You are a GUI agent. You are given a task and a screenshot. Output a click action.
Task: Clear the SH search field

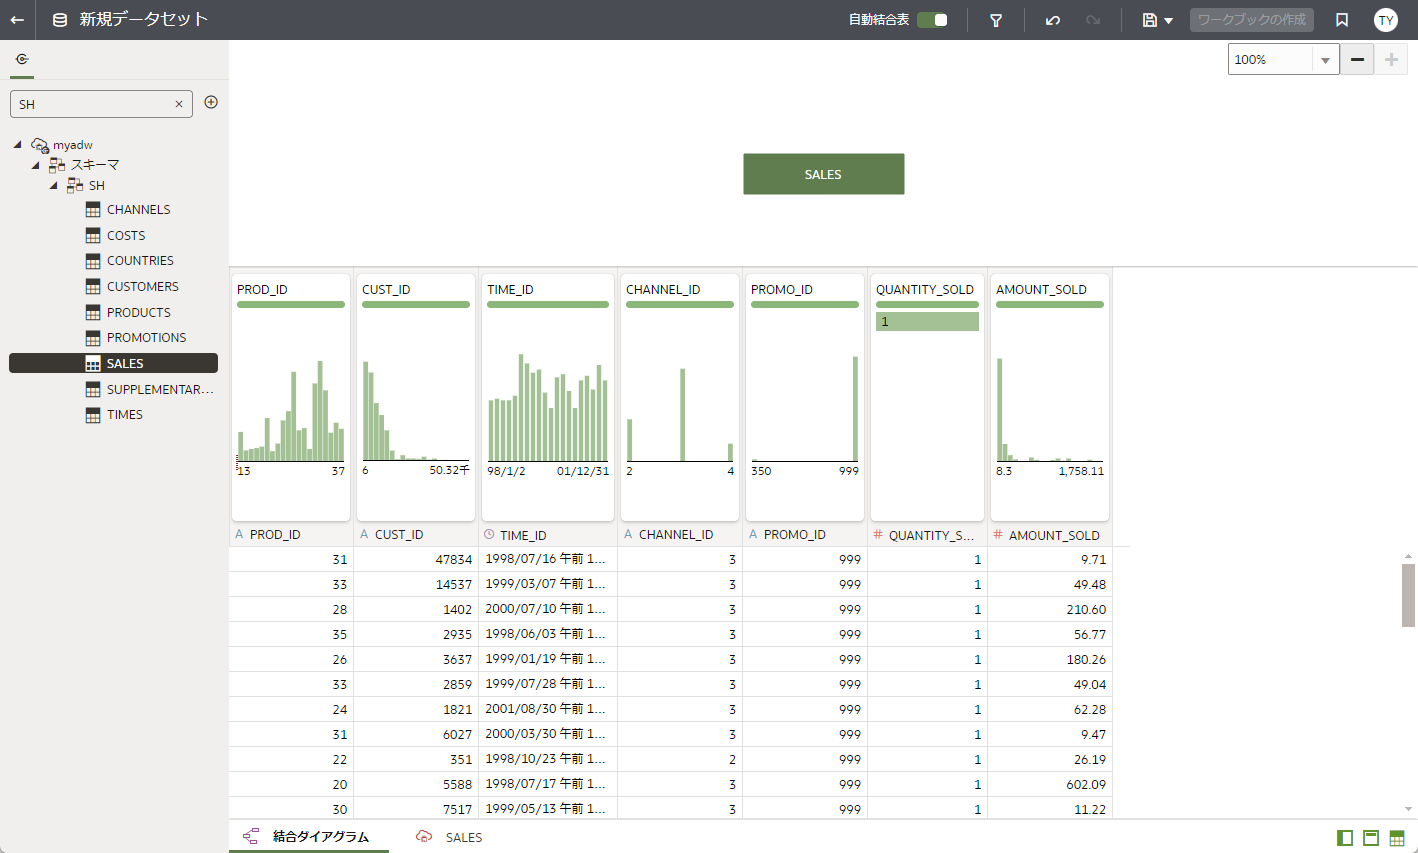(179, 104)
